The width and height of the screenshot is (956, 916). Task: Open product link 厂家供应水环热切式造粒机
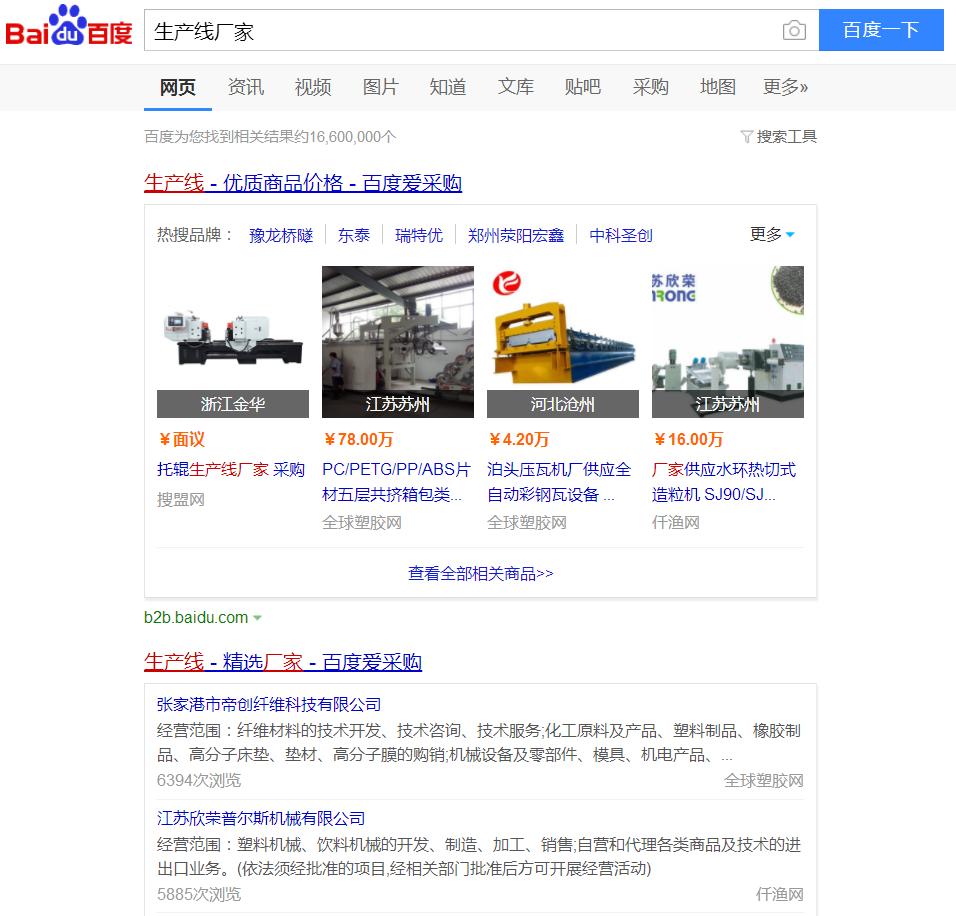724,482
